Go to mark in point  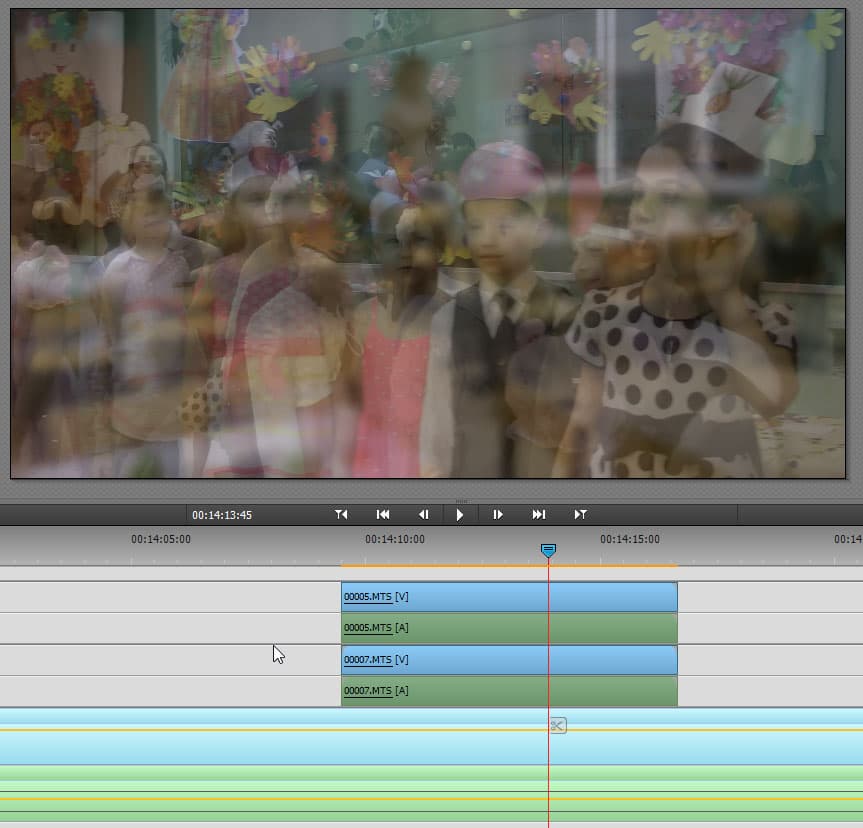click(341, 515)
